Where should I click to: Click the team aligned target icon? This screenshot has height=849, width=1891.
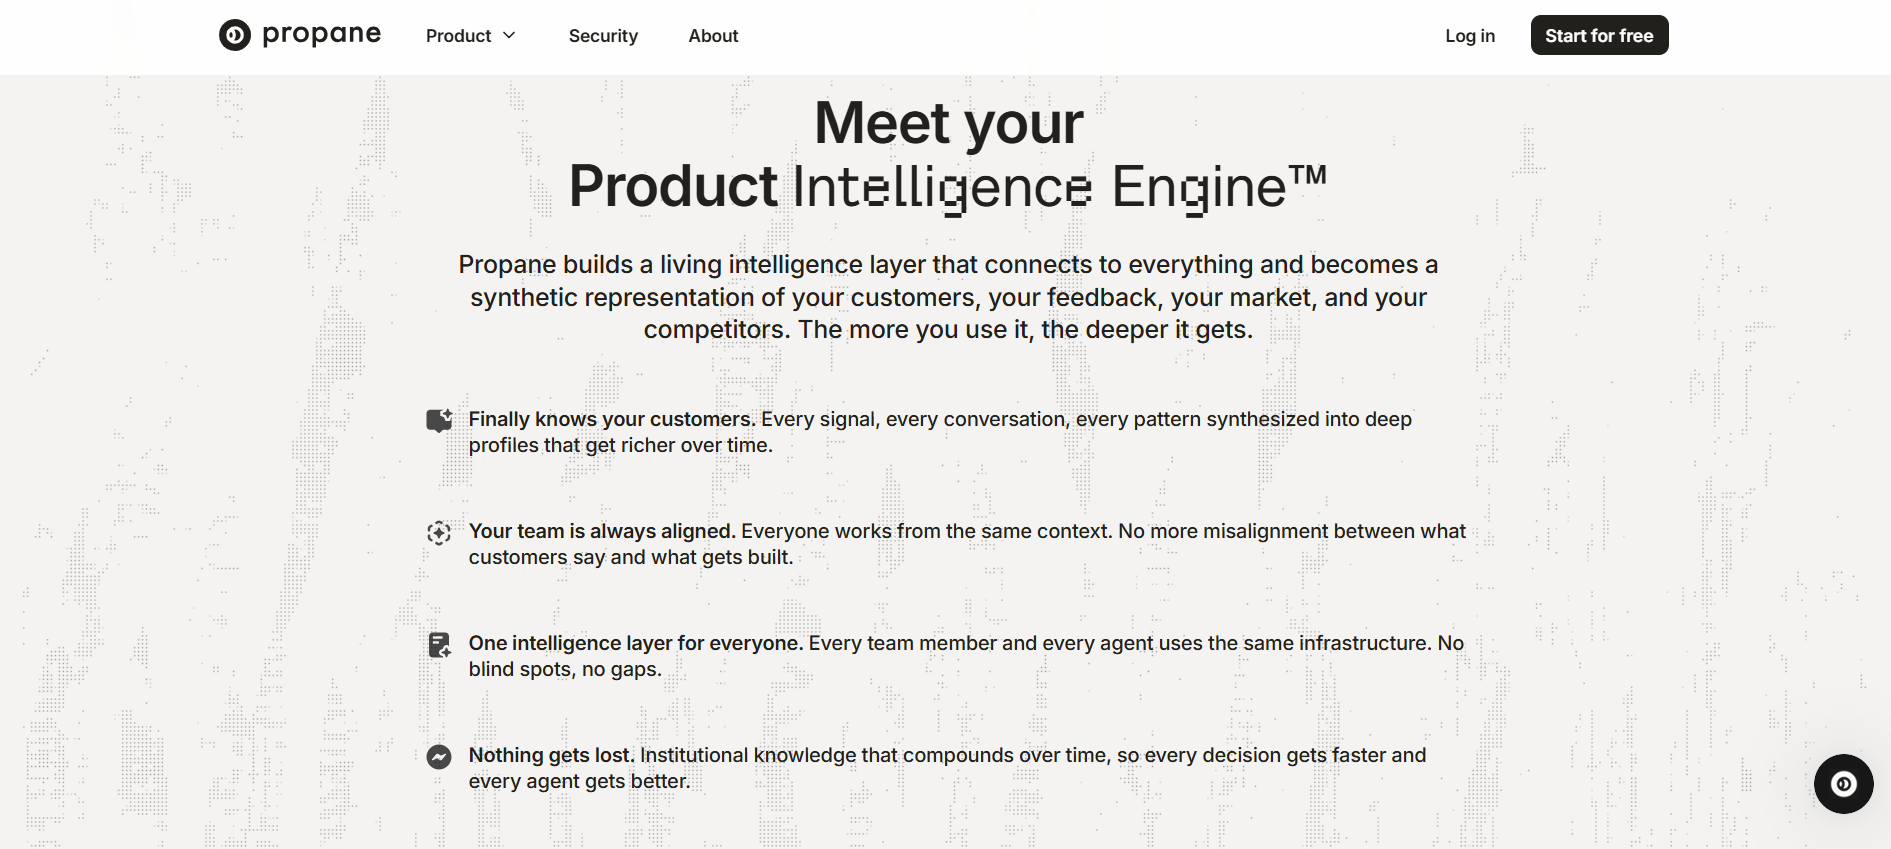(x=439, y=533)
